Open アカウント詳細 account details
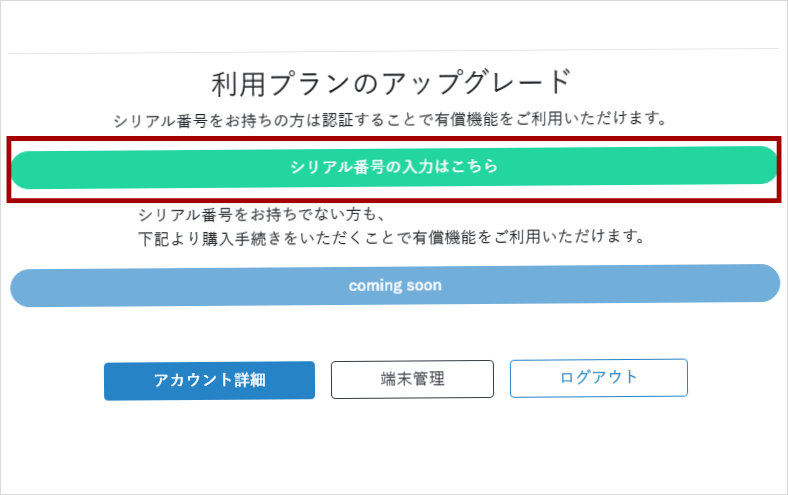 click(209, 380)
